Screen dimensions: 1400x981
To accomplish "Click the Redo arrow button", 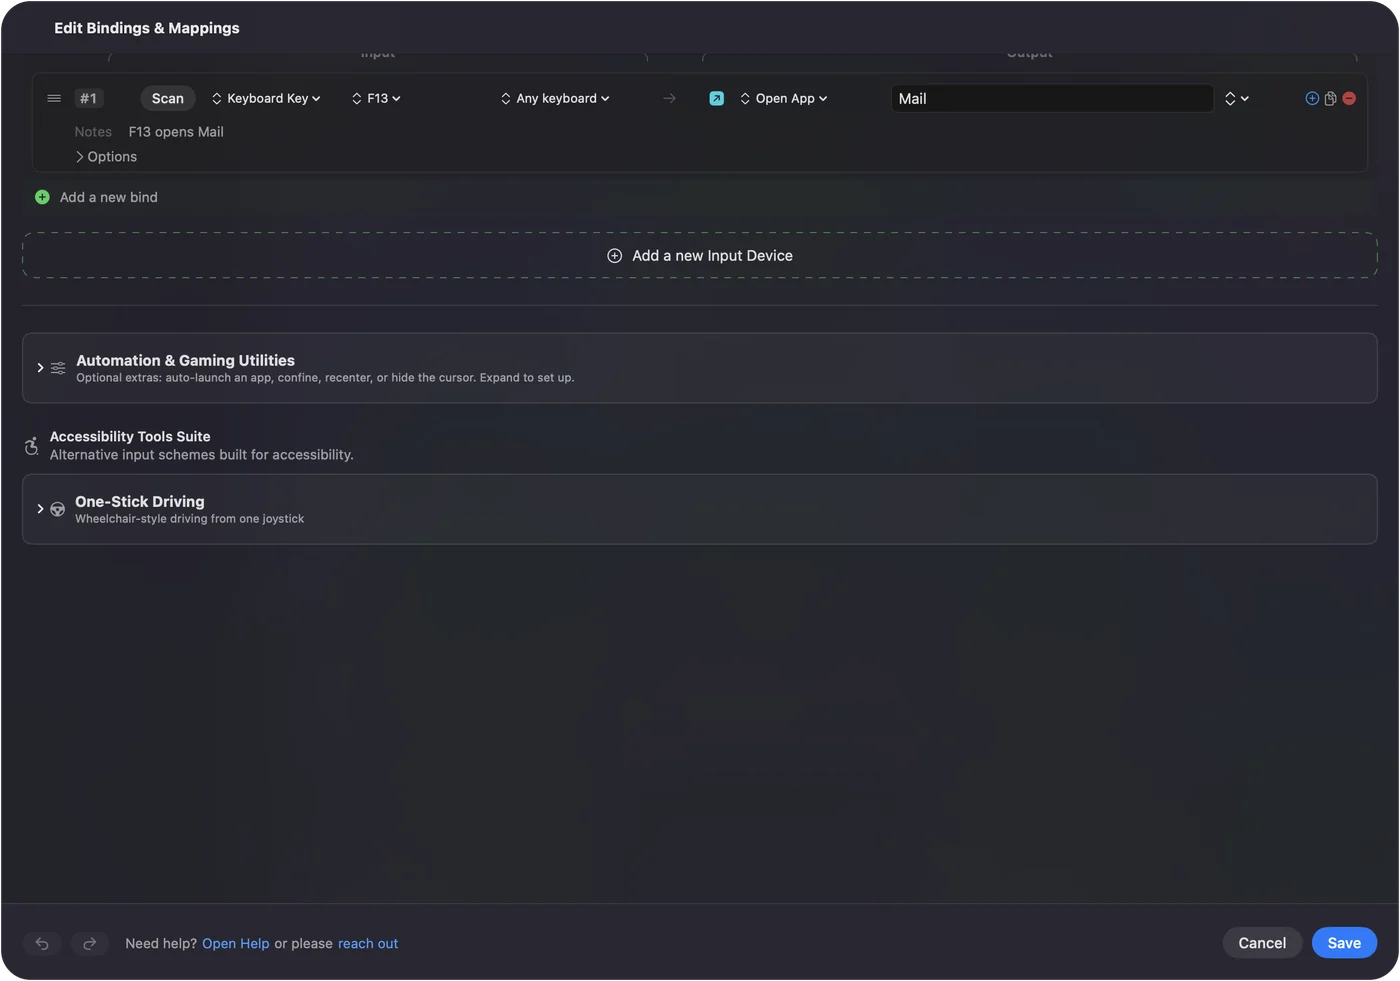I will coord(90,943).
